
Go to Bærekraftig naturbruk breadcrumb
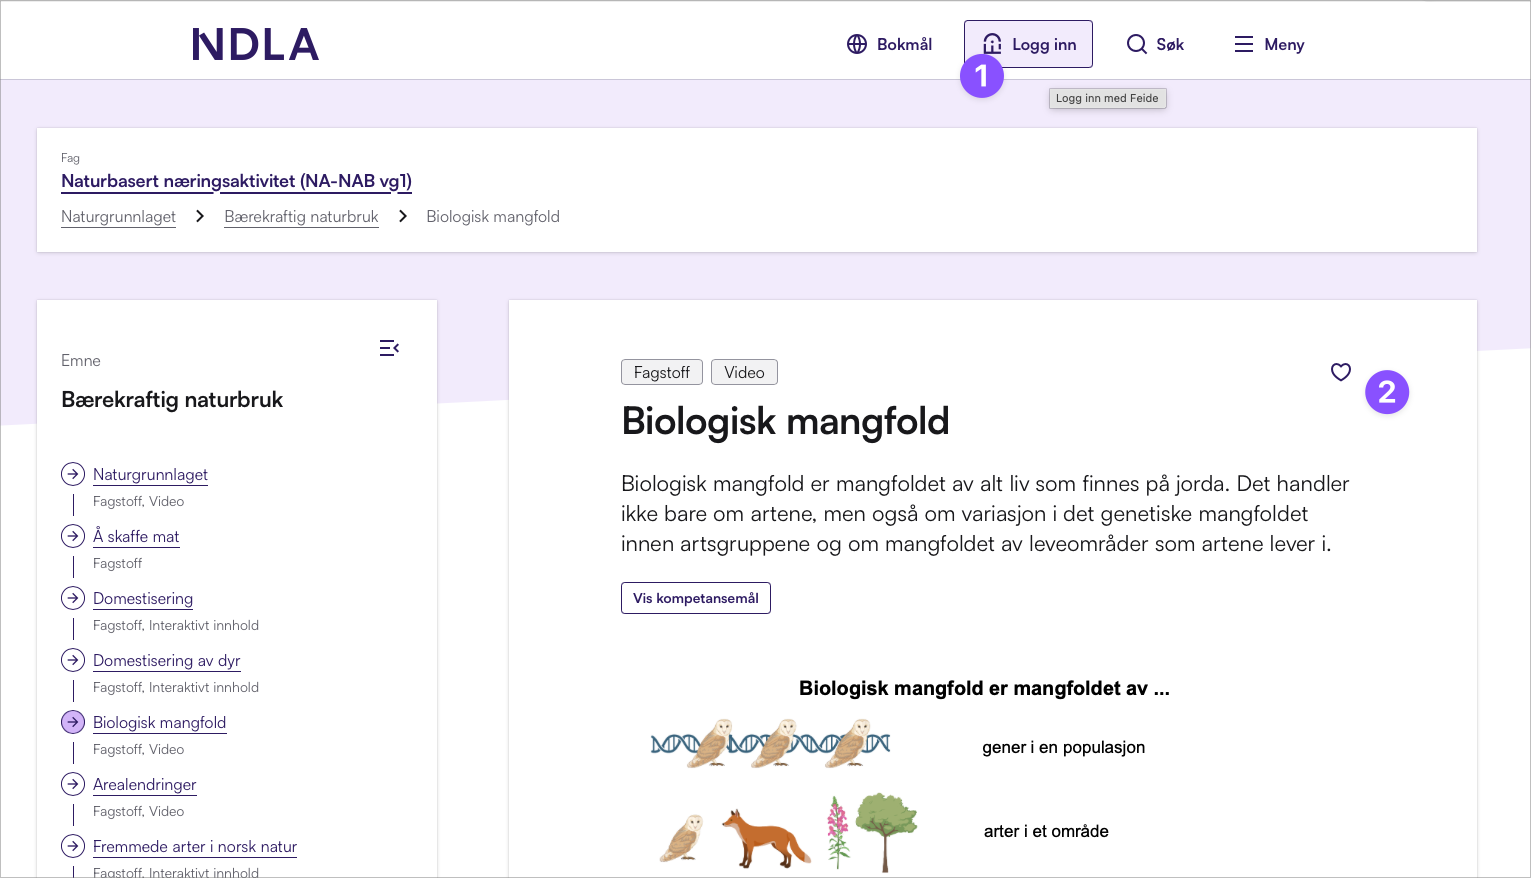coord(301,216)
